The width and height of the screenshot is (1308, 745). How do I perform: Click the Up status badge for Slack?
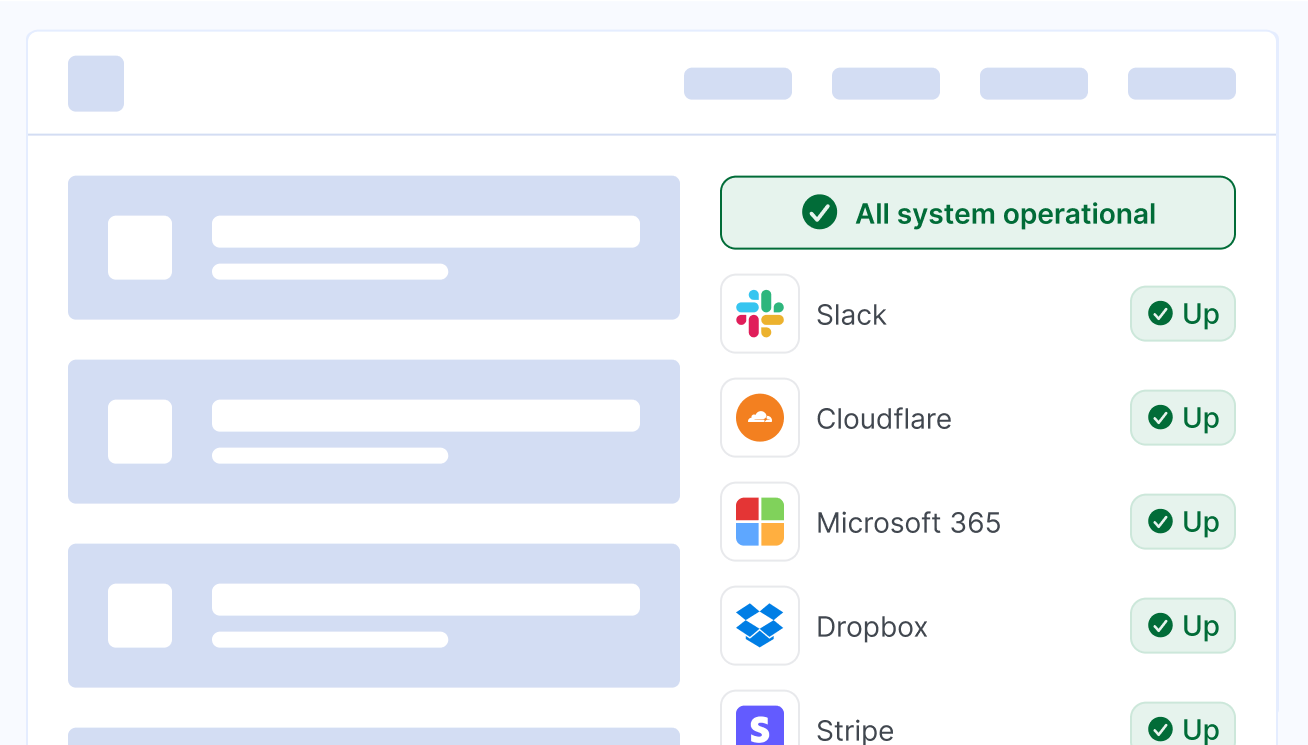pos(1182,314)
